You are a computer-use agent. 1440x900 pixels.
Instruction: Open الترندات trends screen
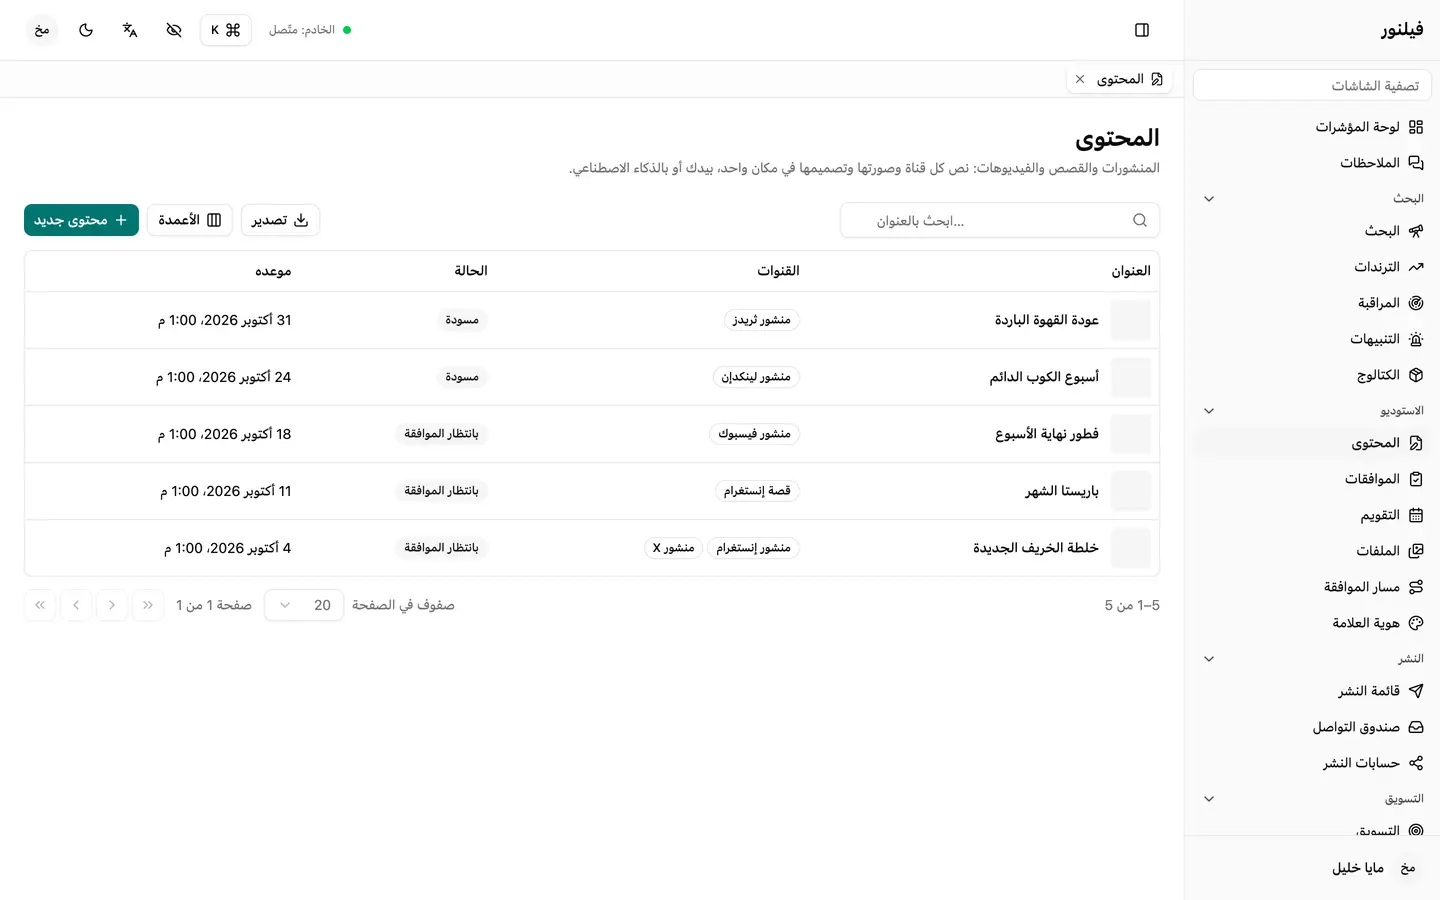(x=1312, y=267)
